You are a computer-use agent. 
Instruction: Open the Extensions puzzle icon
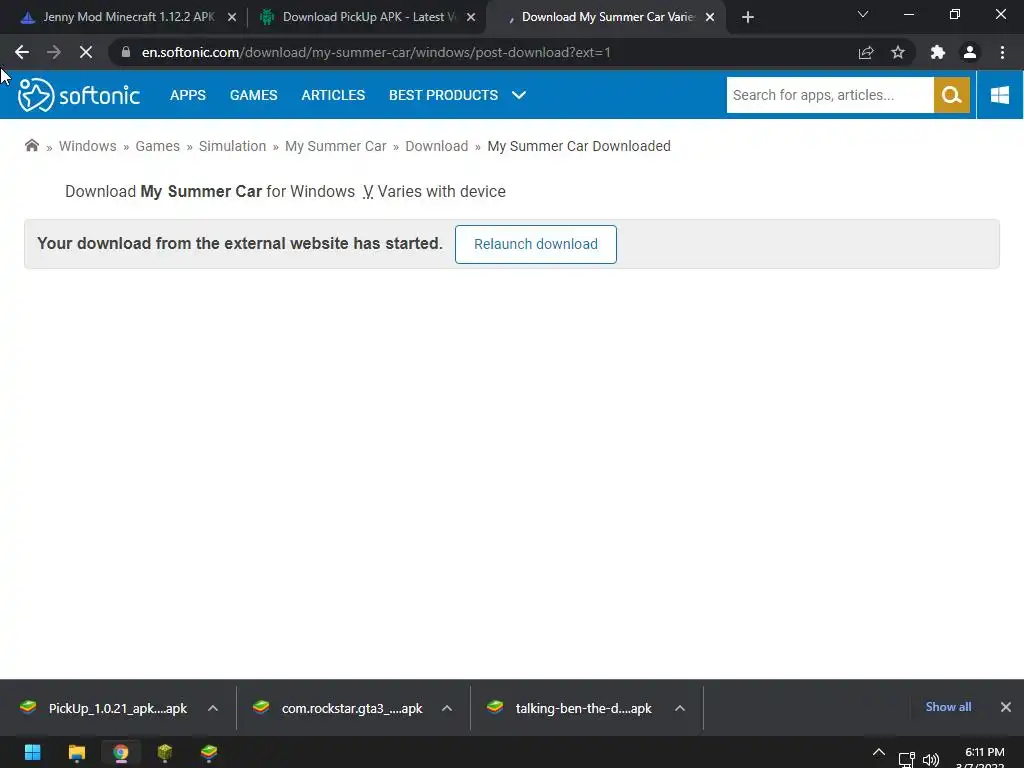pos(938,52)
